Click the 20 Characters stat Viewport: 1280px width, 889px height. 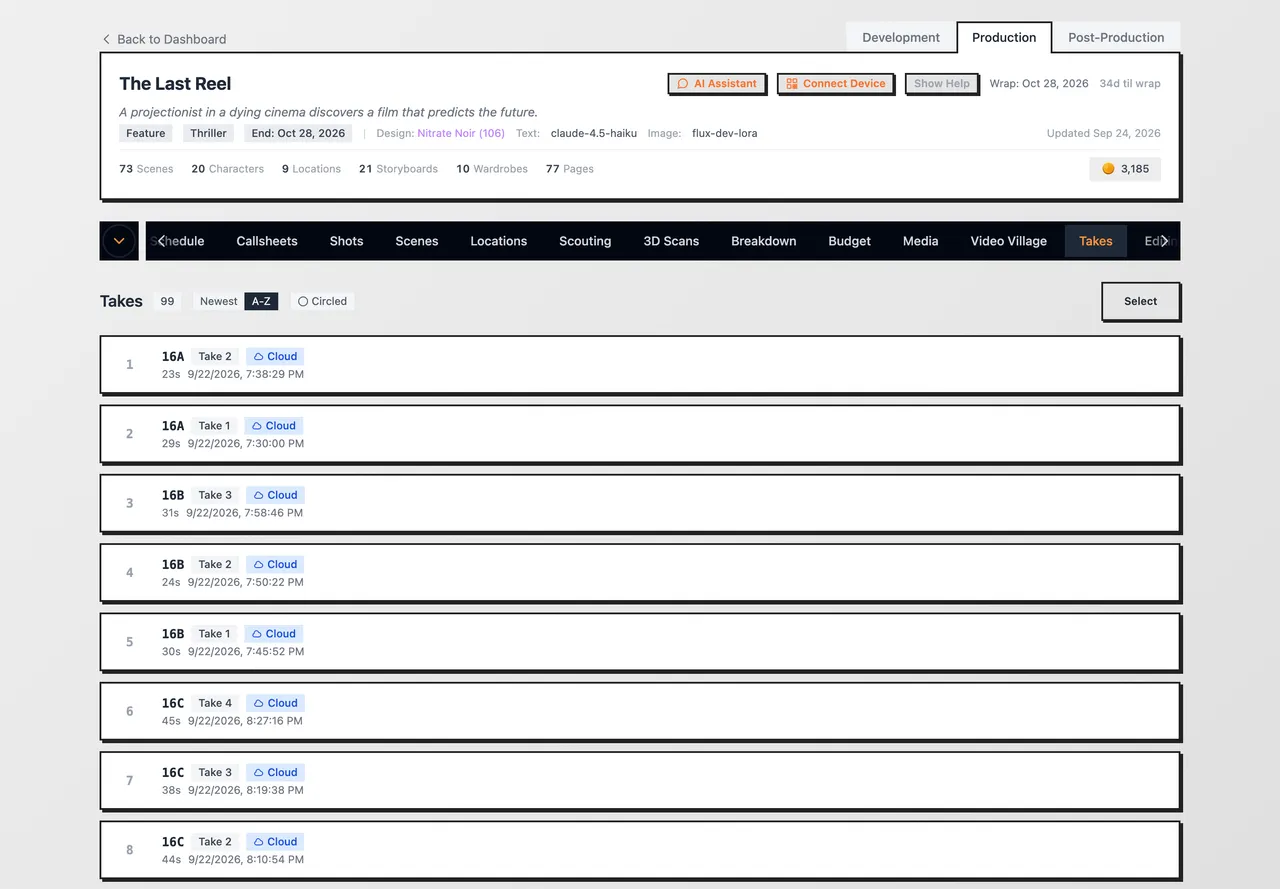coord(228,169)
